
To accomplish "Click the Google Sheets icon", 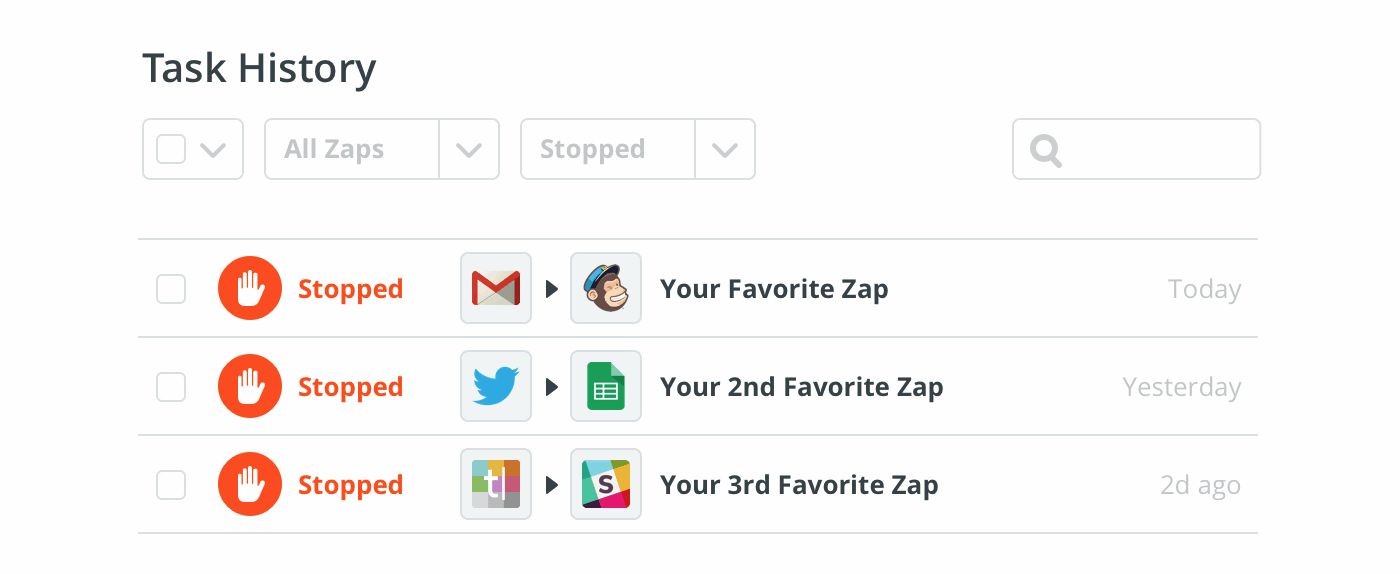I will click(x=606, y=387).
